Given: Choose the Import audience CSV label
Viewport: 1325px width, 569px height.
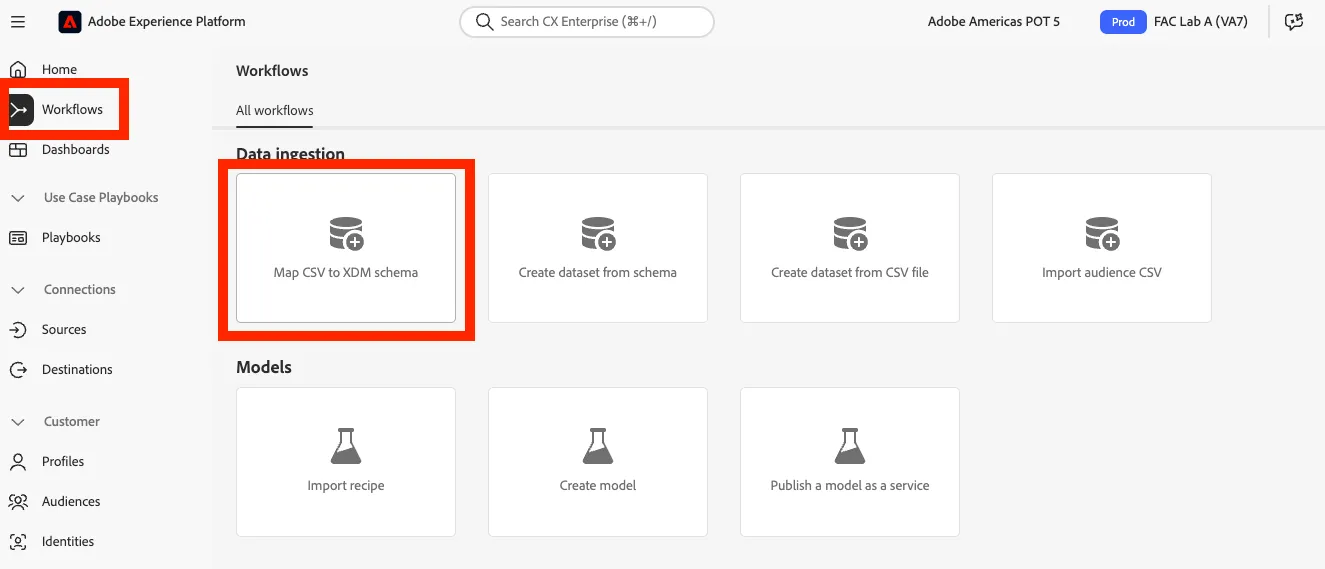Looking at the screenshot, I should point(1102,272).
